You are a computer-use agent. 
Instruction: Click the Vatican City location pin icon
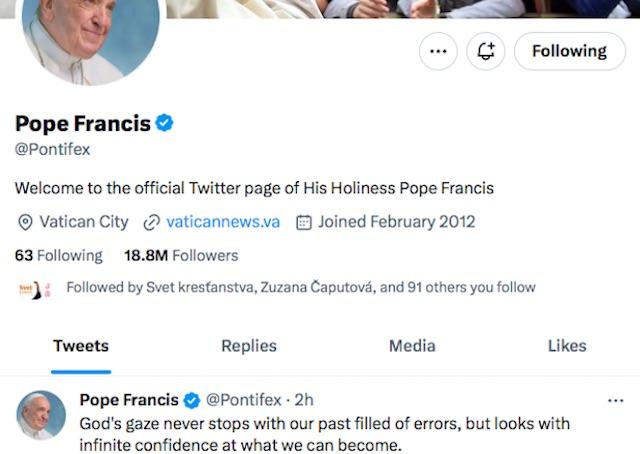click(25, 222)
